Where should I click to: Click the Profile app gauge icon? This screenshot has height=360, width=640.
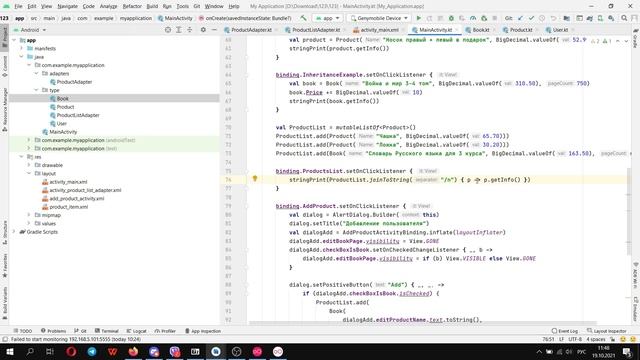tap(473, 18)
